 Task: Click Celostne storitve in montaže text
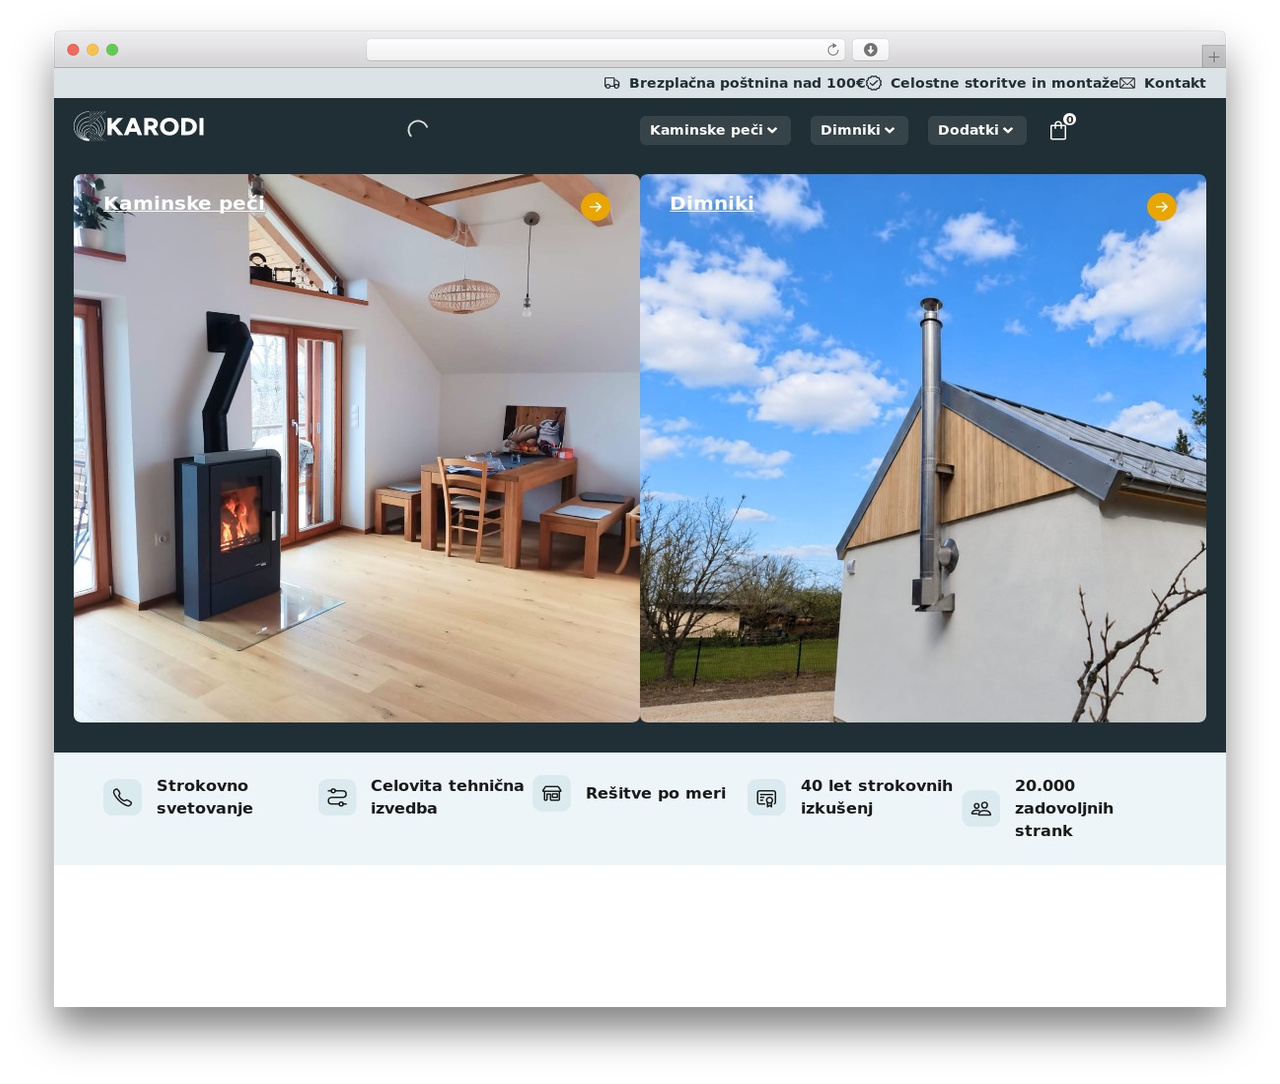click(1005, 83)
